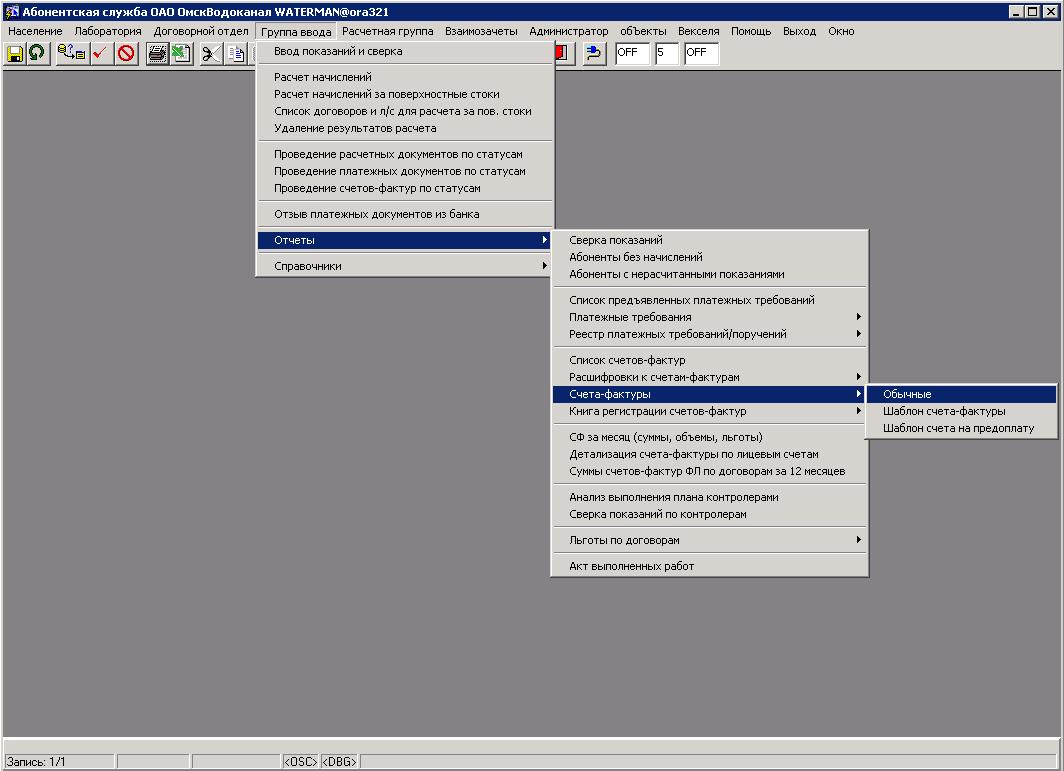Click the scissors Cut icon
Image resolution: width=1064 pixels, height=771 pixels.
pos(211,54)
